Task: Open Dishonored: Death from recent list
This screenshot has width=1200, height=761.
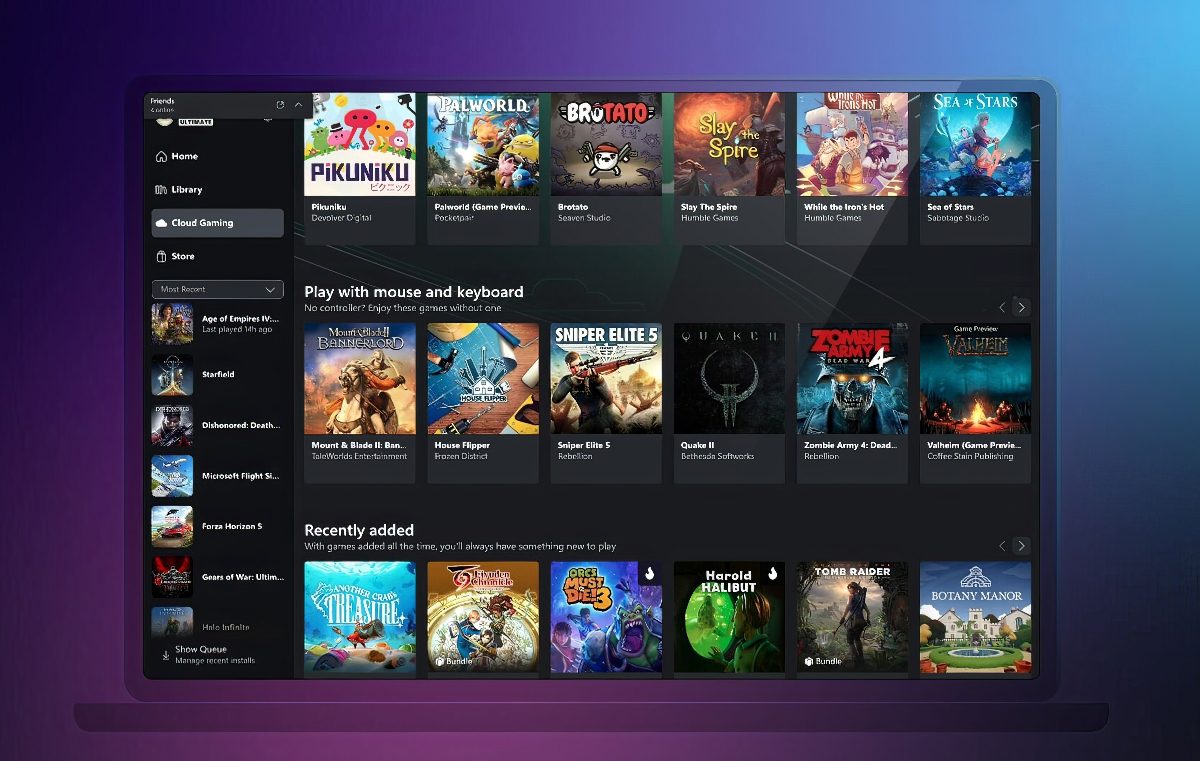Action: 217,425
